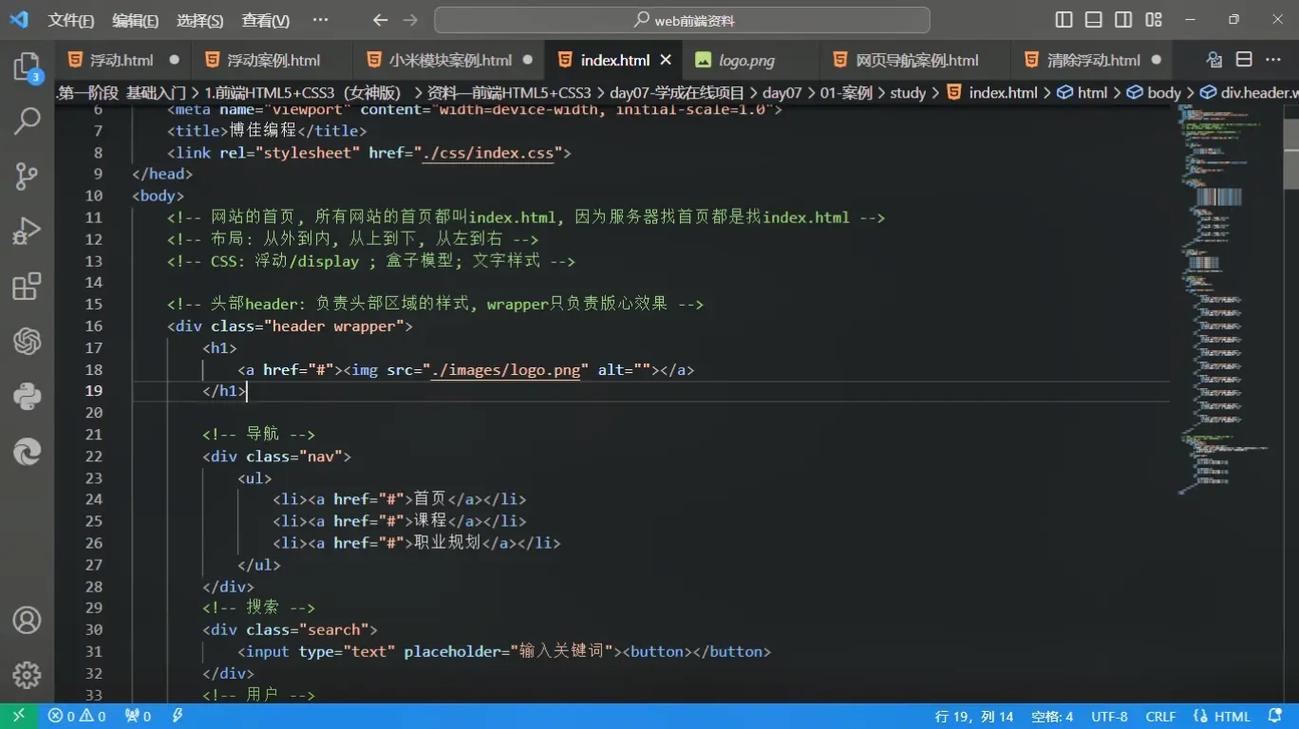Open the more menu items ellipsis
The image size is (1299, 729).
320,20
